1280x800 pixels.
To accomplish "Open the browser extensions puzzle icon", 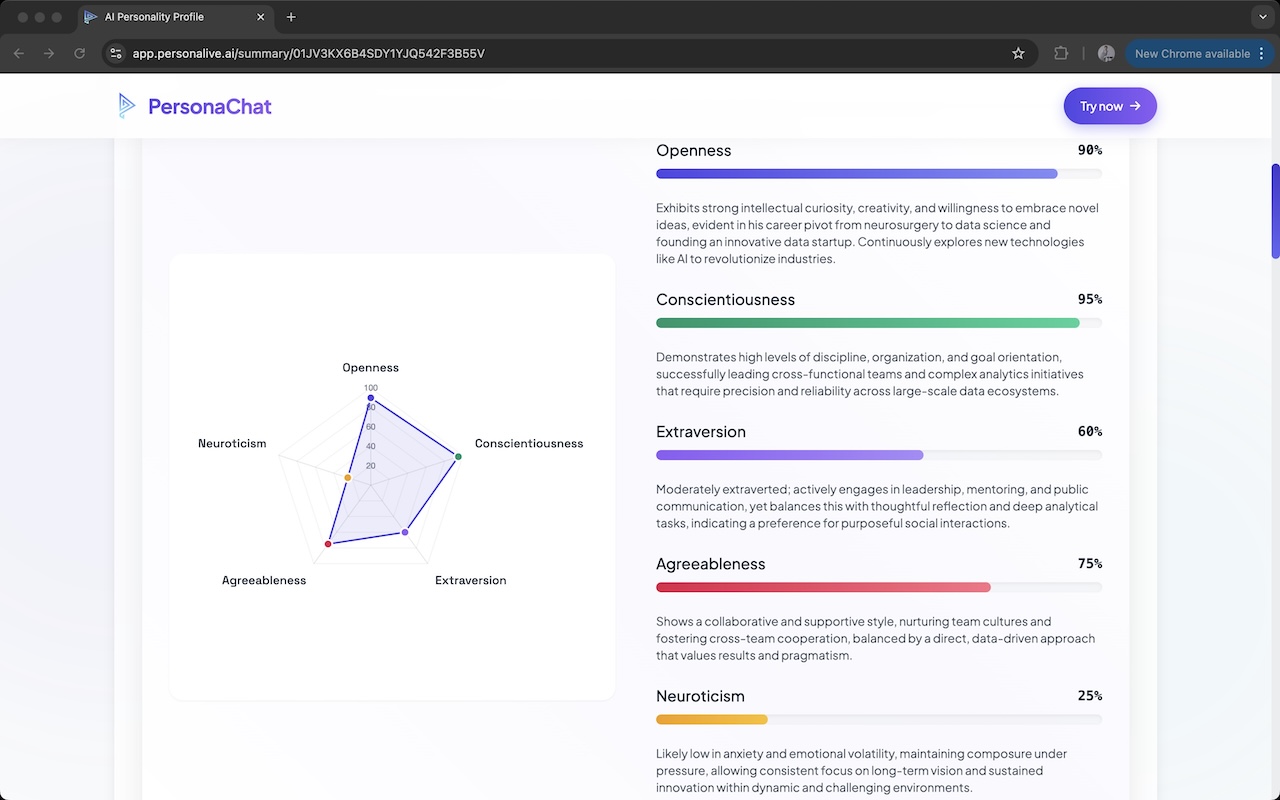I will pos(1061,53).
